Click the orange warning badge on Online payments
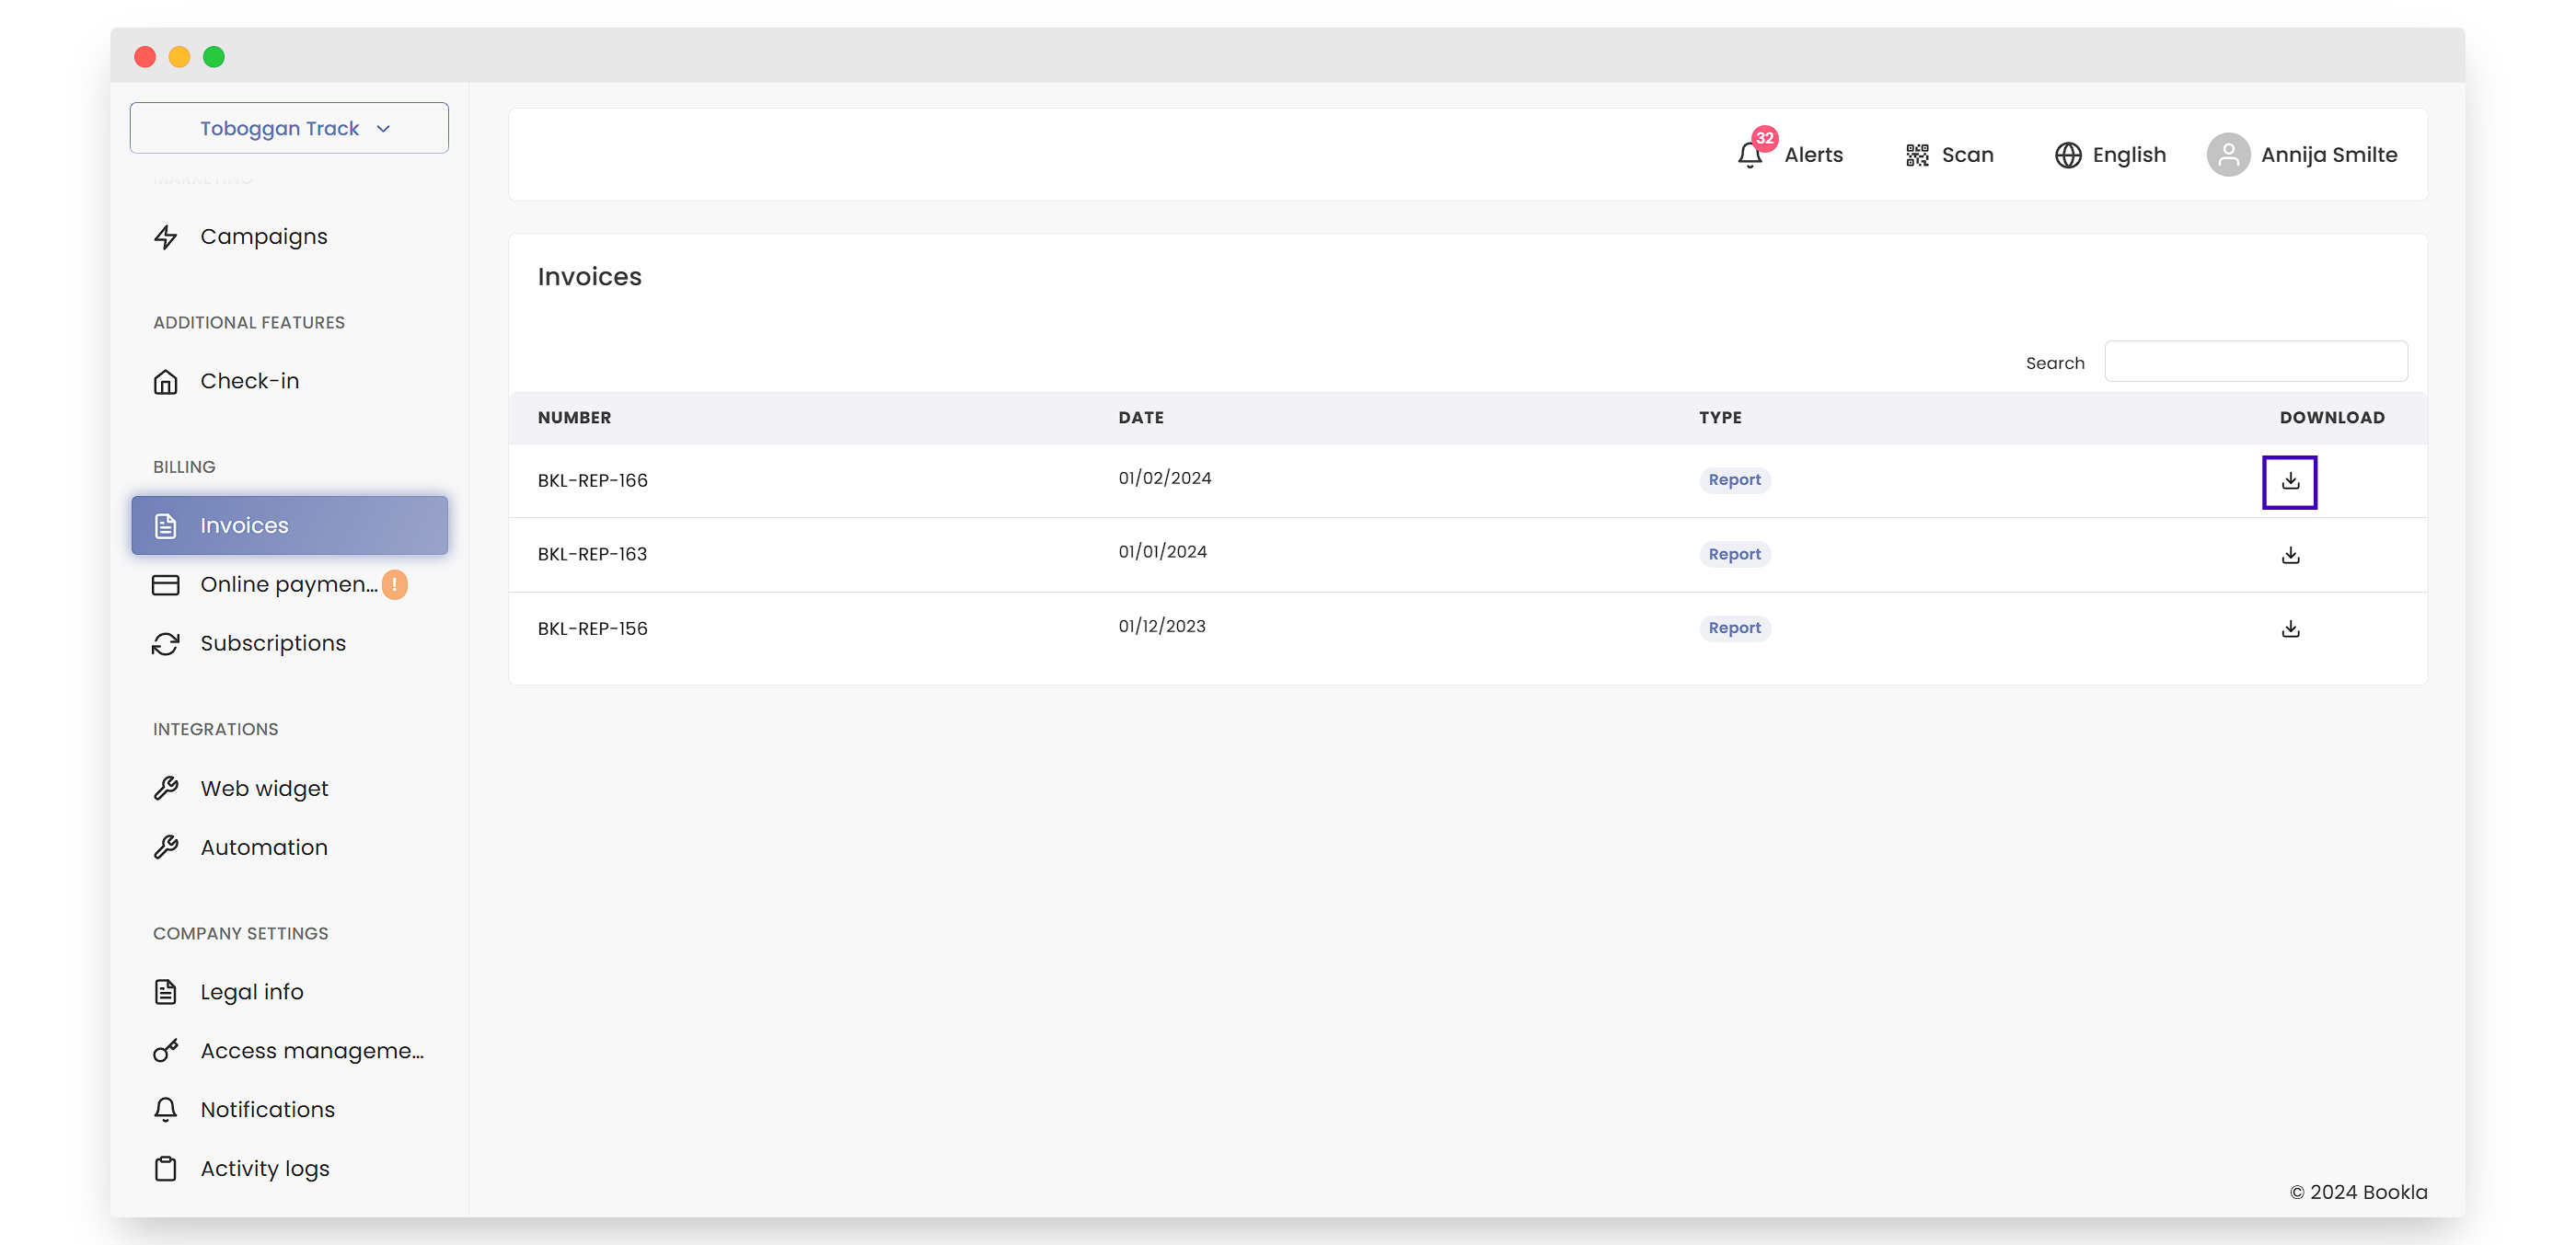 click(x=395, y=584)
